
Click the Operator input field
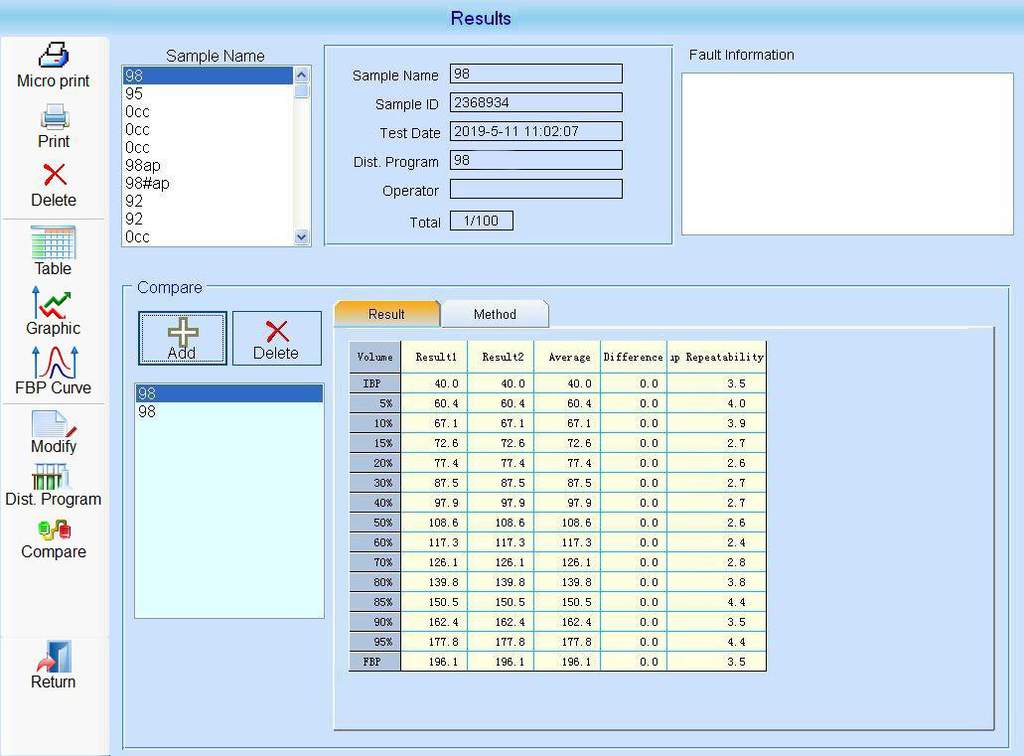coord(536,189)
